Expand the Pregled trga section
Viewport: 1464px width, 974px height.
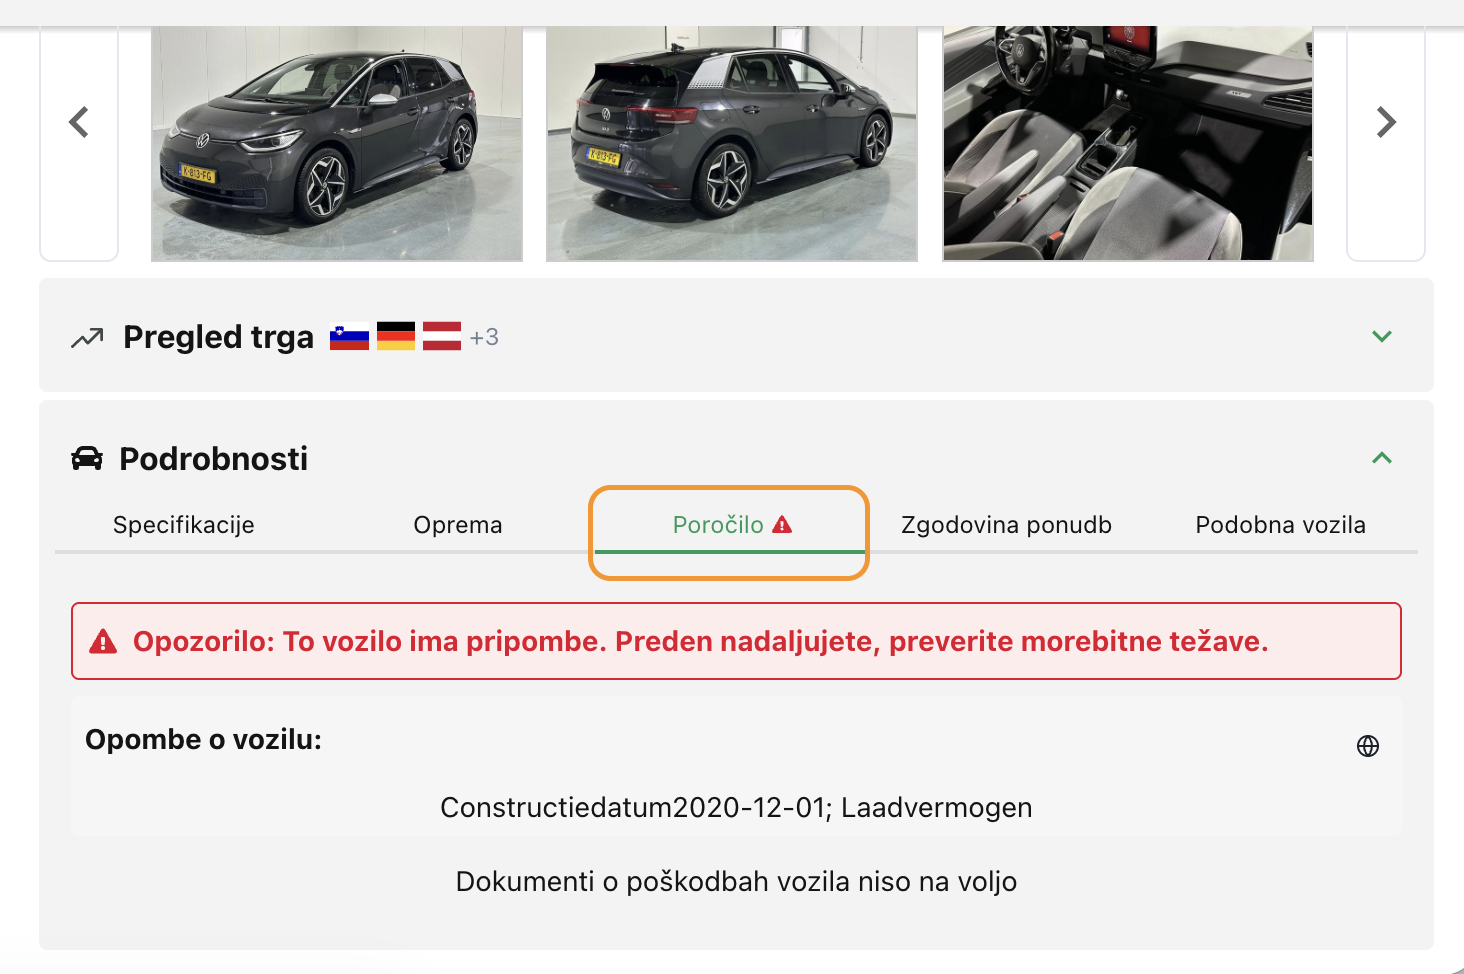[1381, 337]
